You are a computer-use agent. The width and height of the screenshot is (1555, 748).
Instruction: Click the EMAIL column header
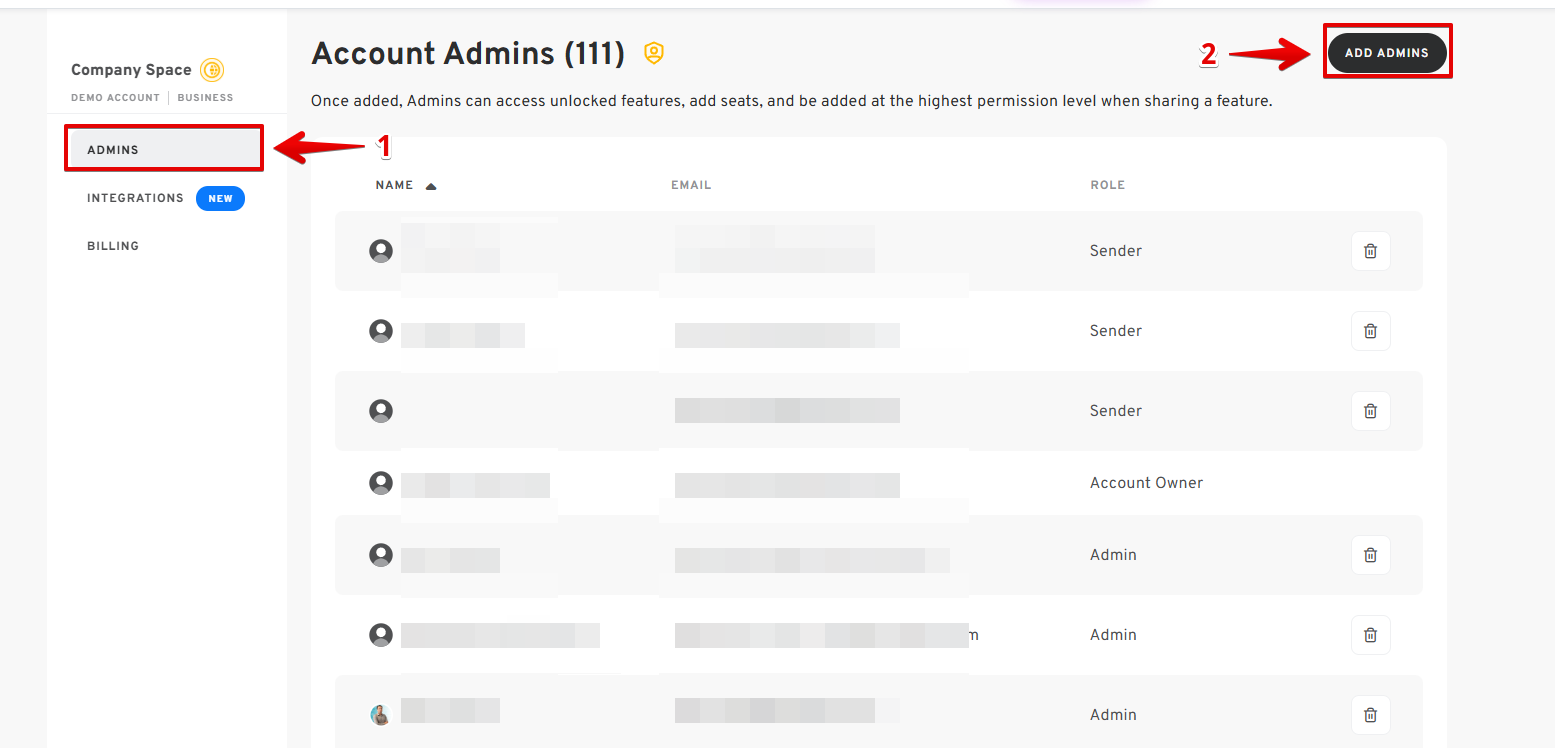691,185
